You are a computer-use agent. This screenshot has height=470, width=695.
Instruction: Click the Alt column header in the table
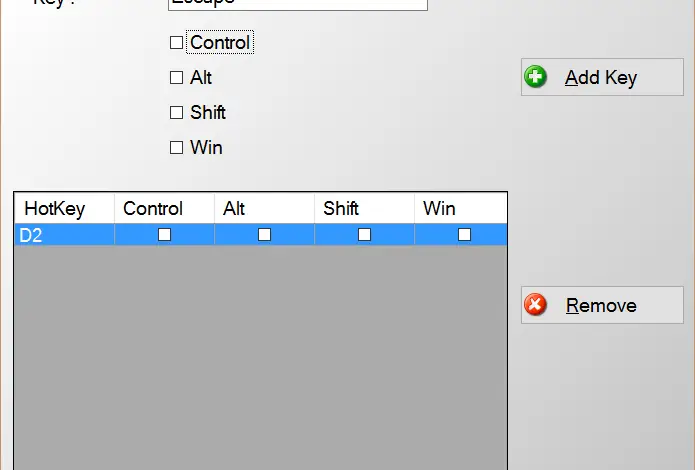[264, 209]
